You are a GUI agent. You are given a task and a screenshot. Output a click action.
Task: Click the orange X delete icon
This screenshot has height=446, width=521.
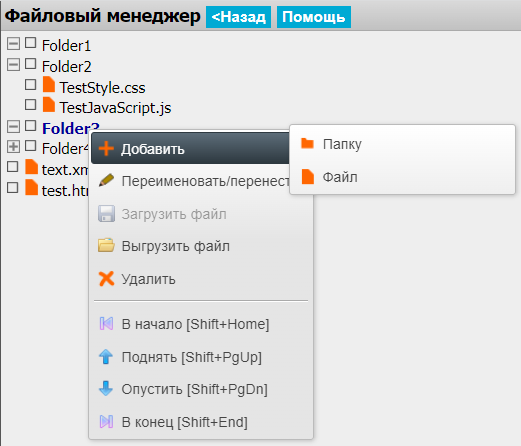pyautogui.click(x=106, y=279)
